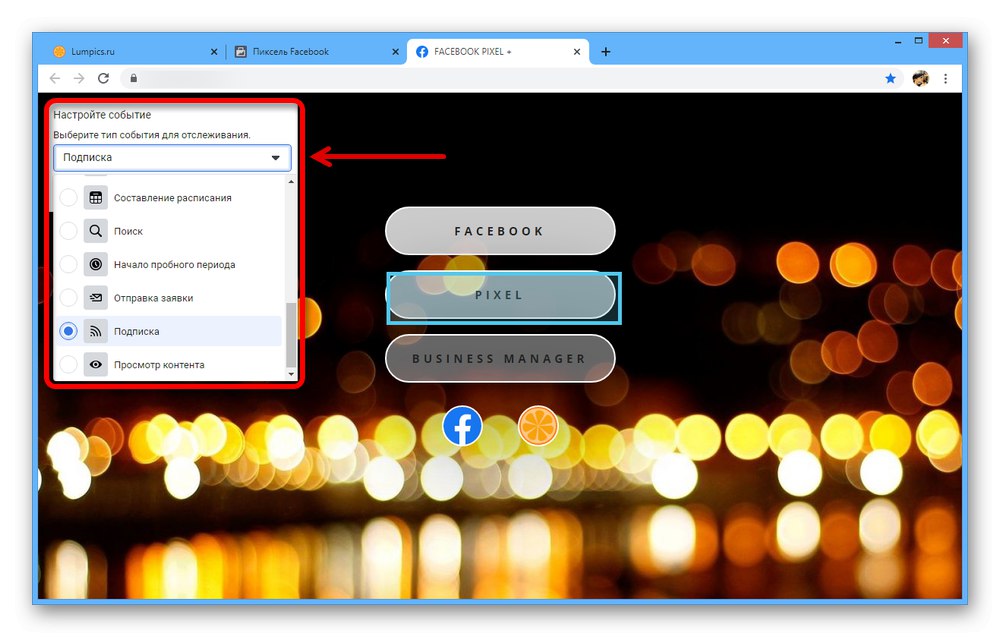Screen dimensions: 1000x637
Task: Click the event list scrollbar thumb
Action: [x=291, y=335]
